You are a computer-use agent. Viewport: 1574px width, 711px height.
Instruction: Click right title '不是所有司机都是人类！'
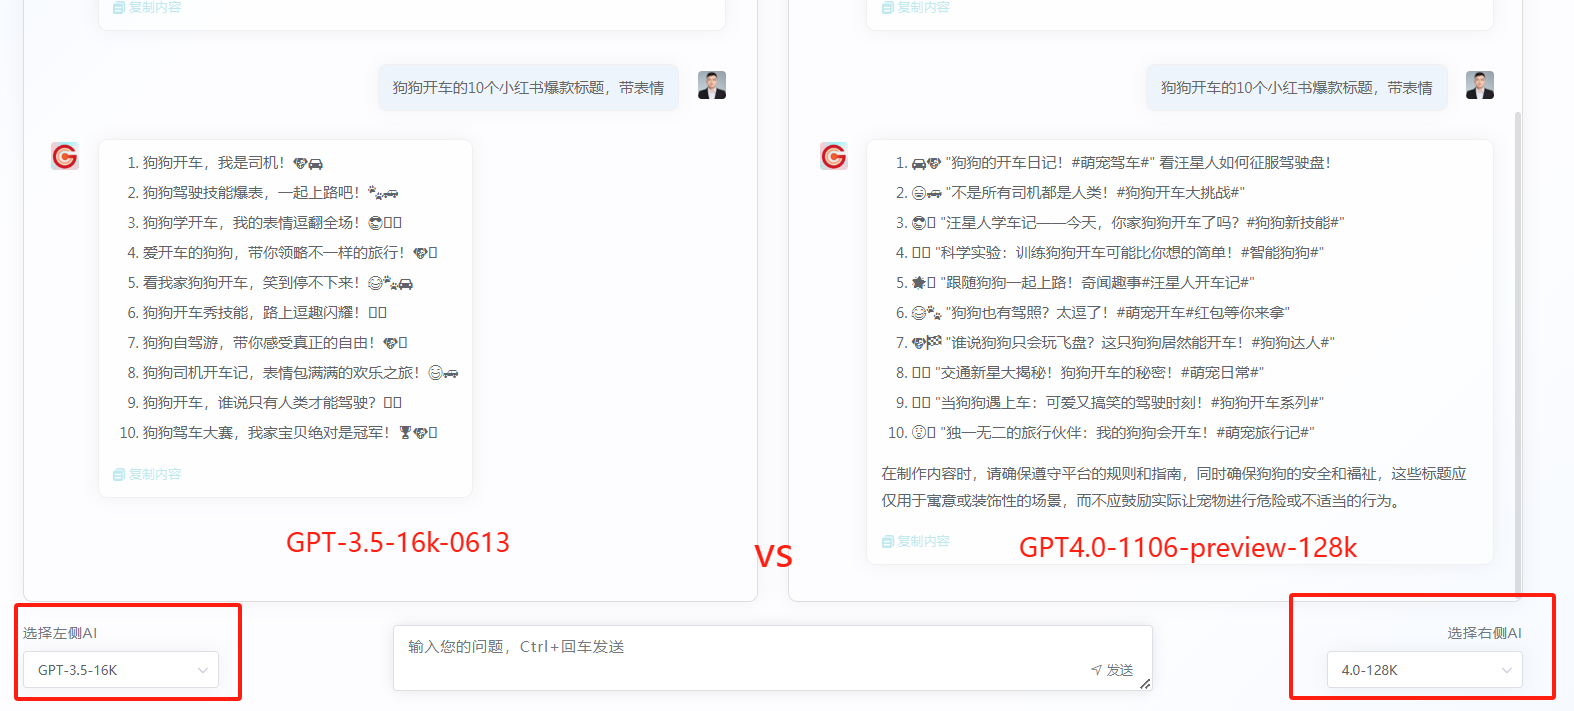tap(1030, 193)
